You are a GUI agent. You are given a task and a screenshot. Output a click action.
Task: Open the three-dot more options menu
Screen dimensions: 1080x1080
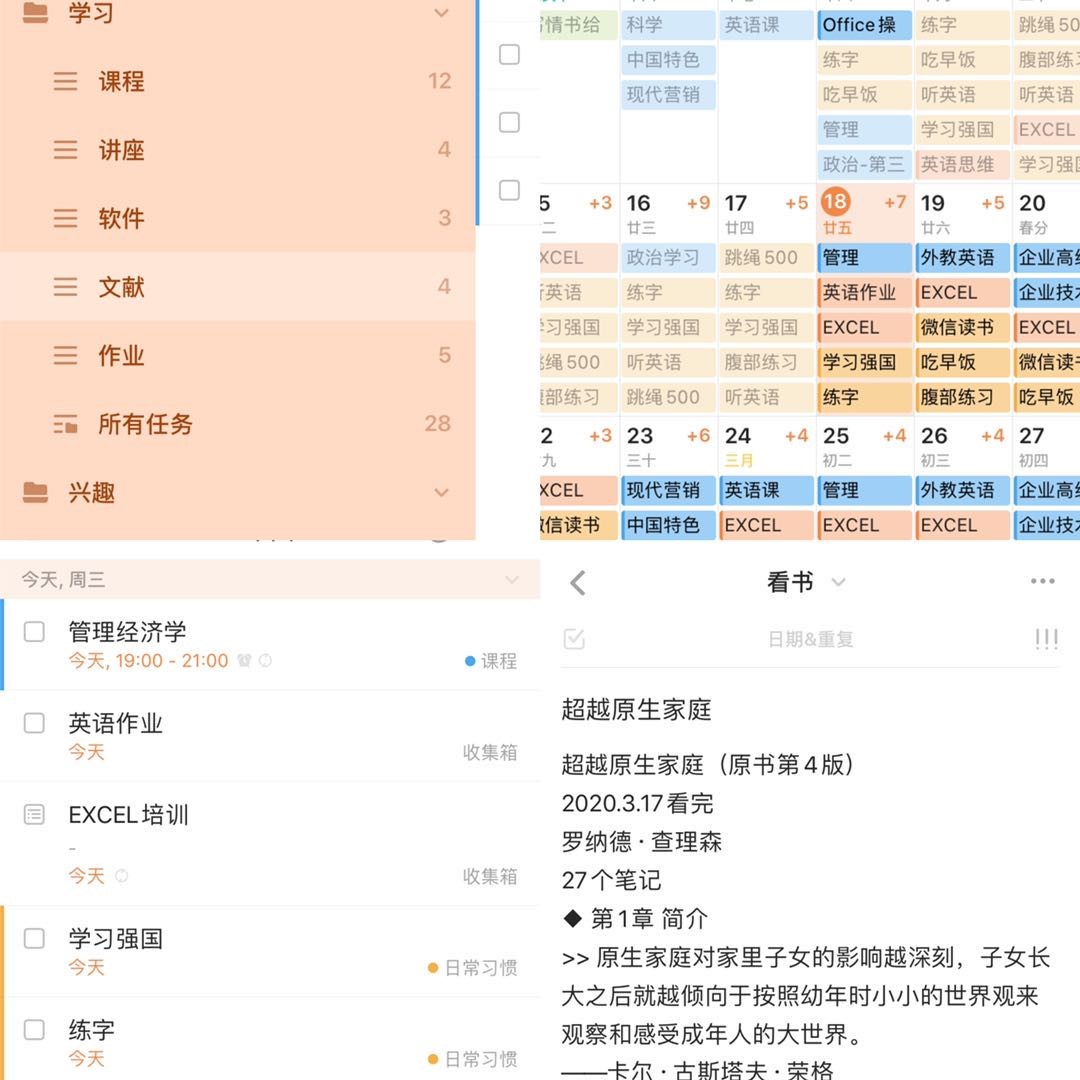click(1042, 582)
